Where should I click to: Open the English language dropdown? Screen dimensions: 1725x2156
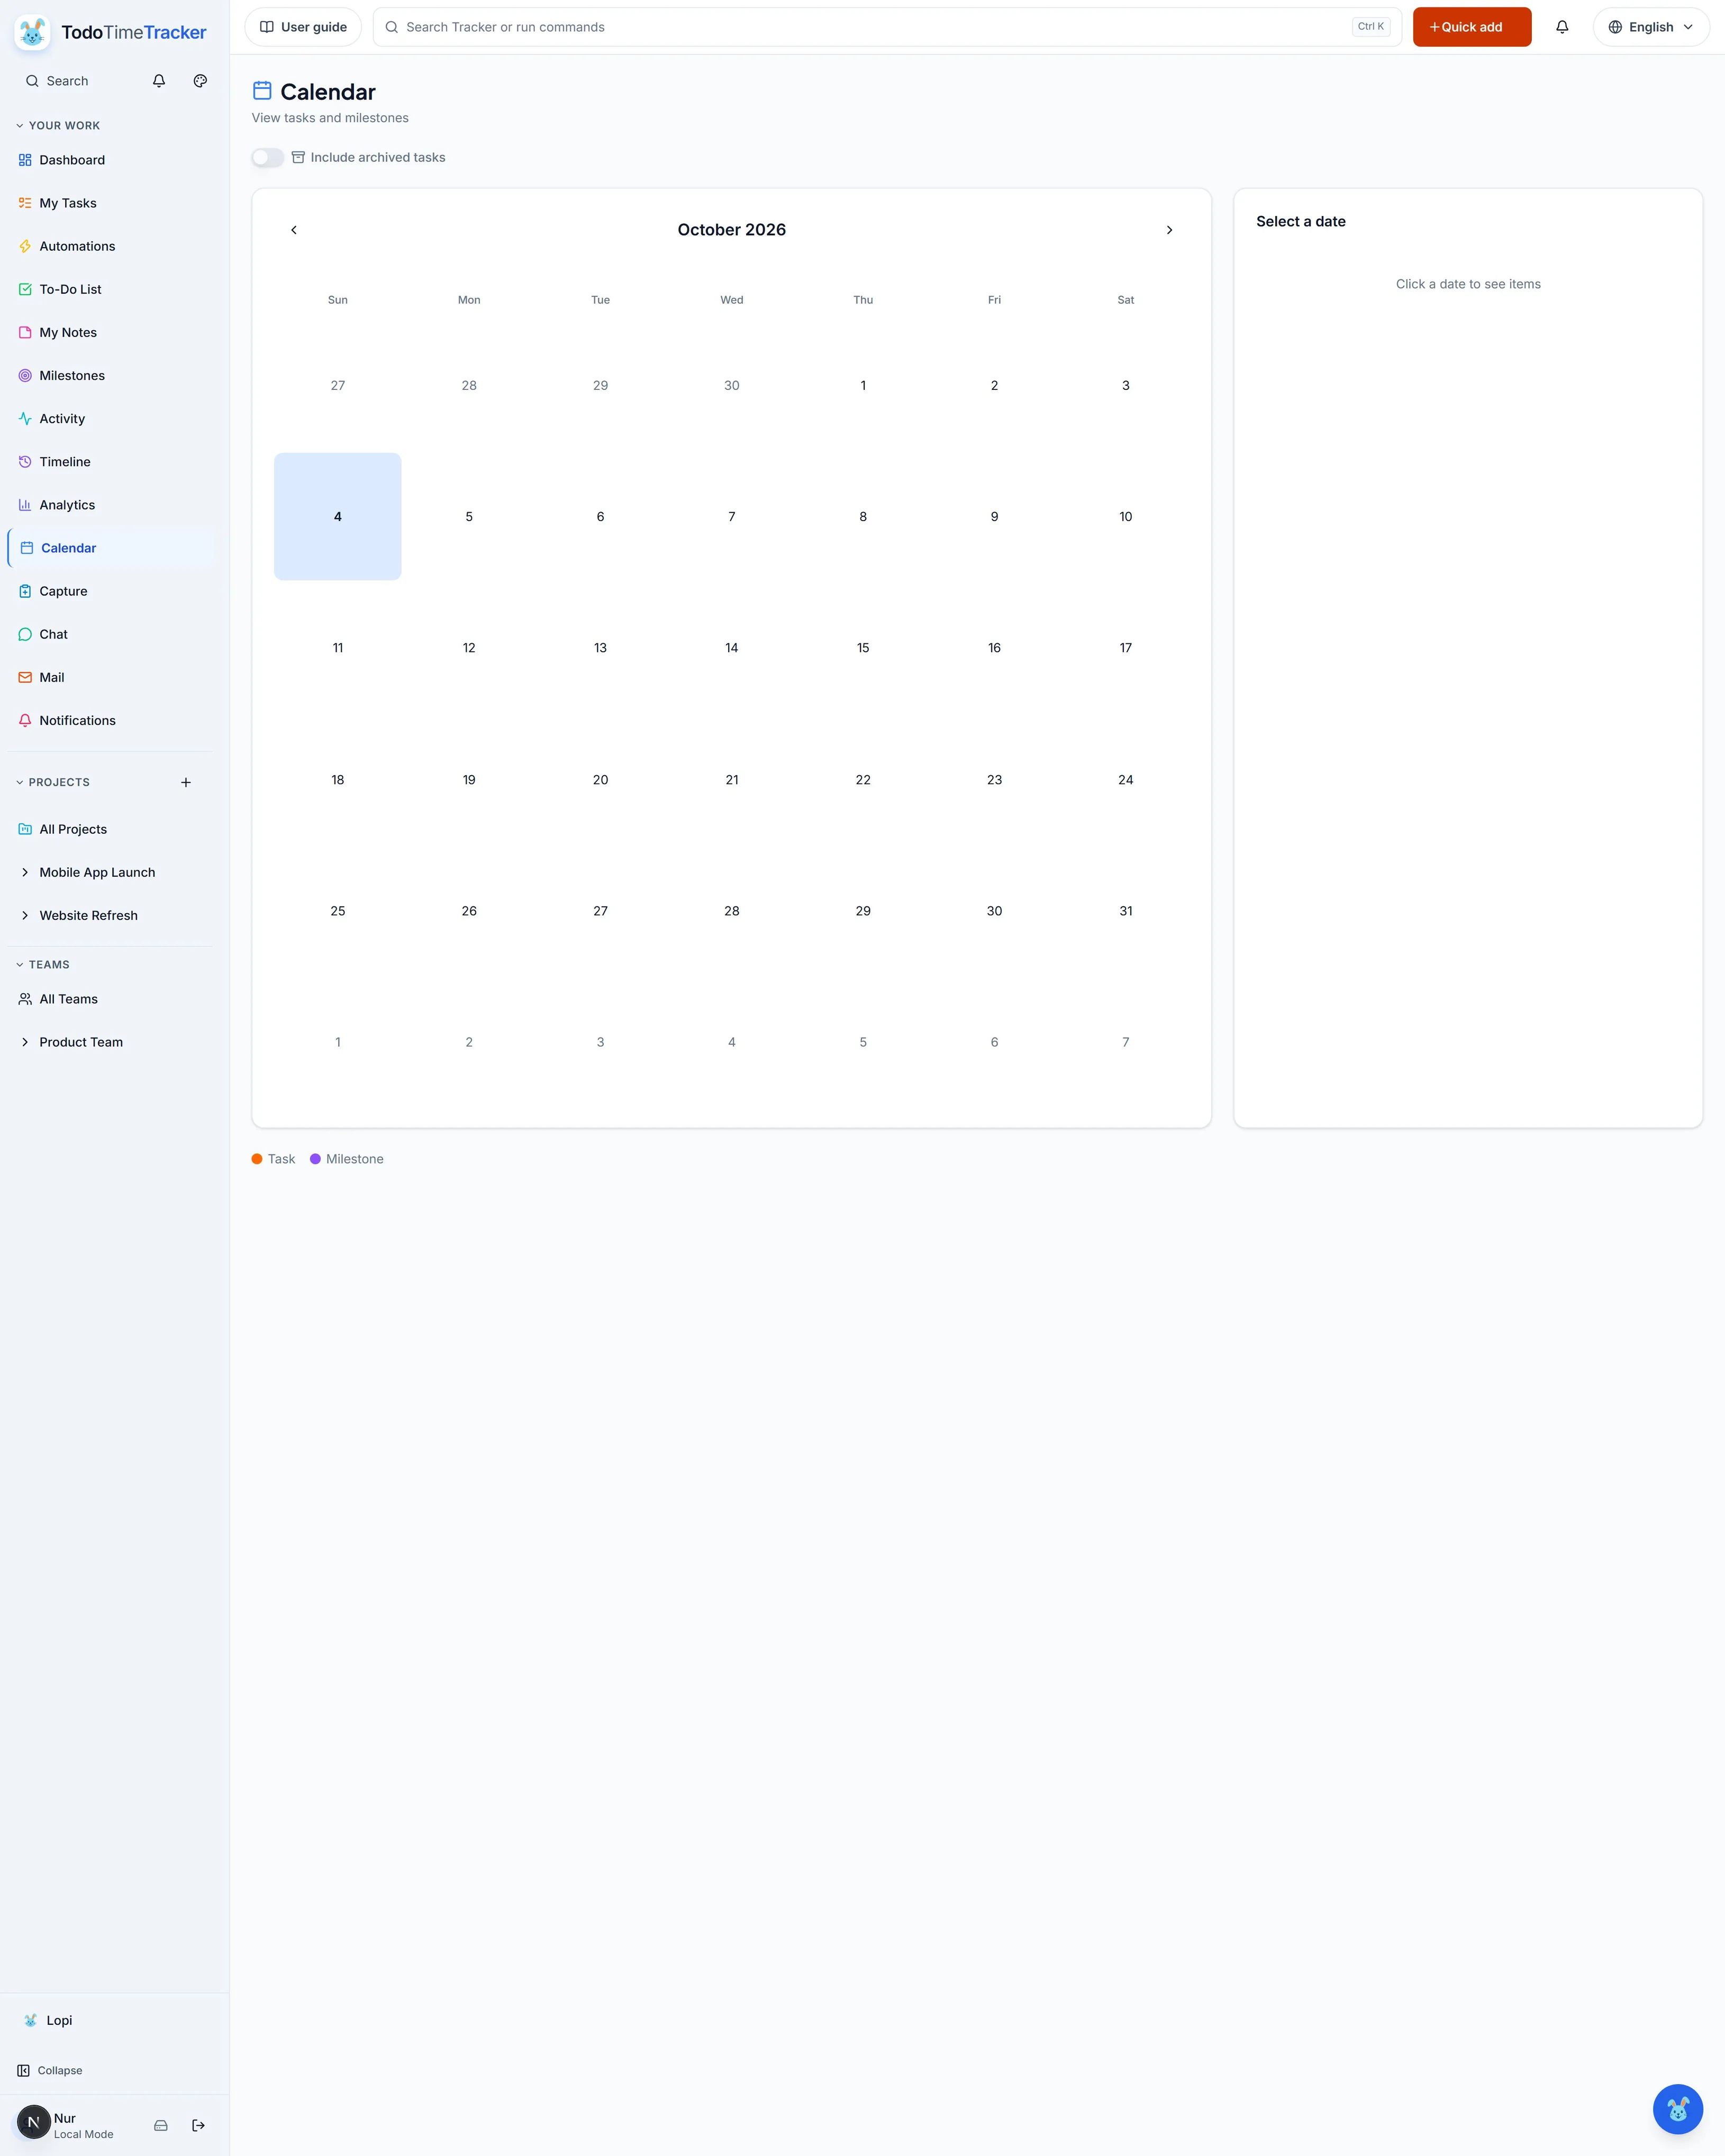pyautogui.click(x=1651, y=27)
